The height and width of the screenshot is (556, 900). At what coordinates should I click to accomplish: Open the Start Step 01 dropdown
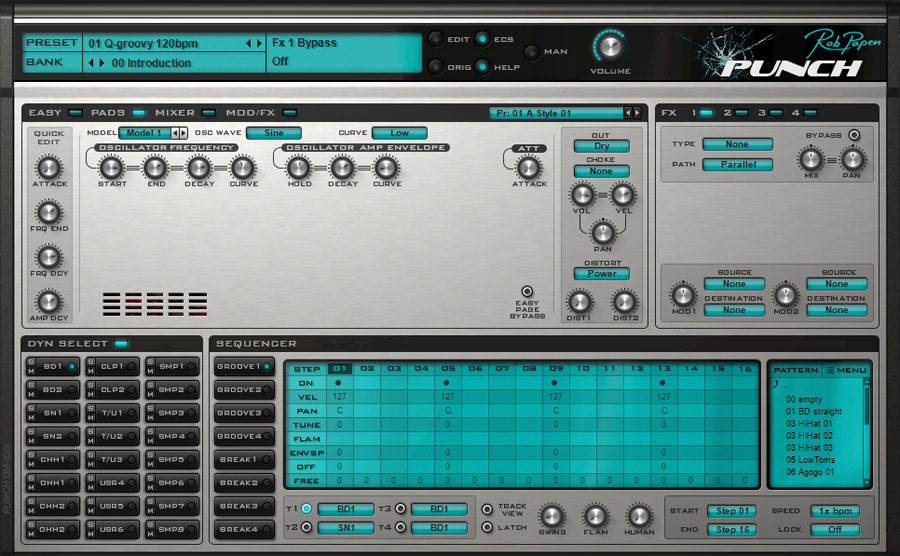(732, 511)
